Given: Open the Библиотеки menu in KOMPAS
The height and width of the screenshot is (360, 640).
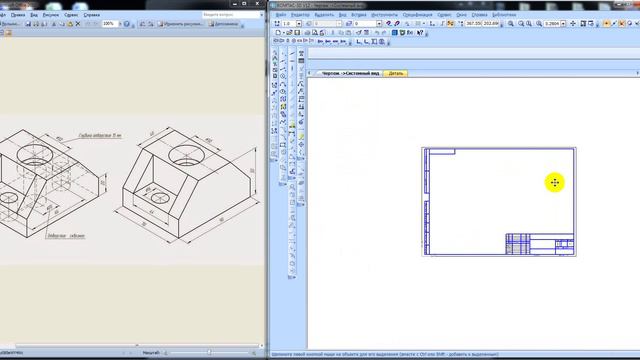Looking at the screenshot, I should coord(504,15).
